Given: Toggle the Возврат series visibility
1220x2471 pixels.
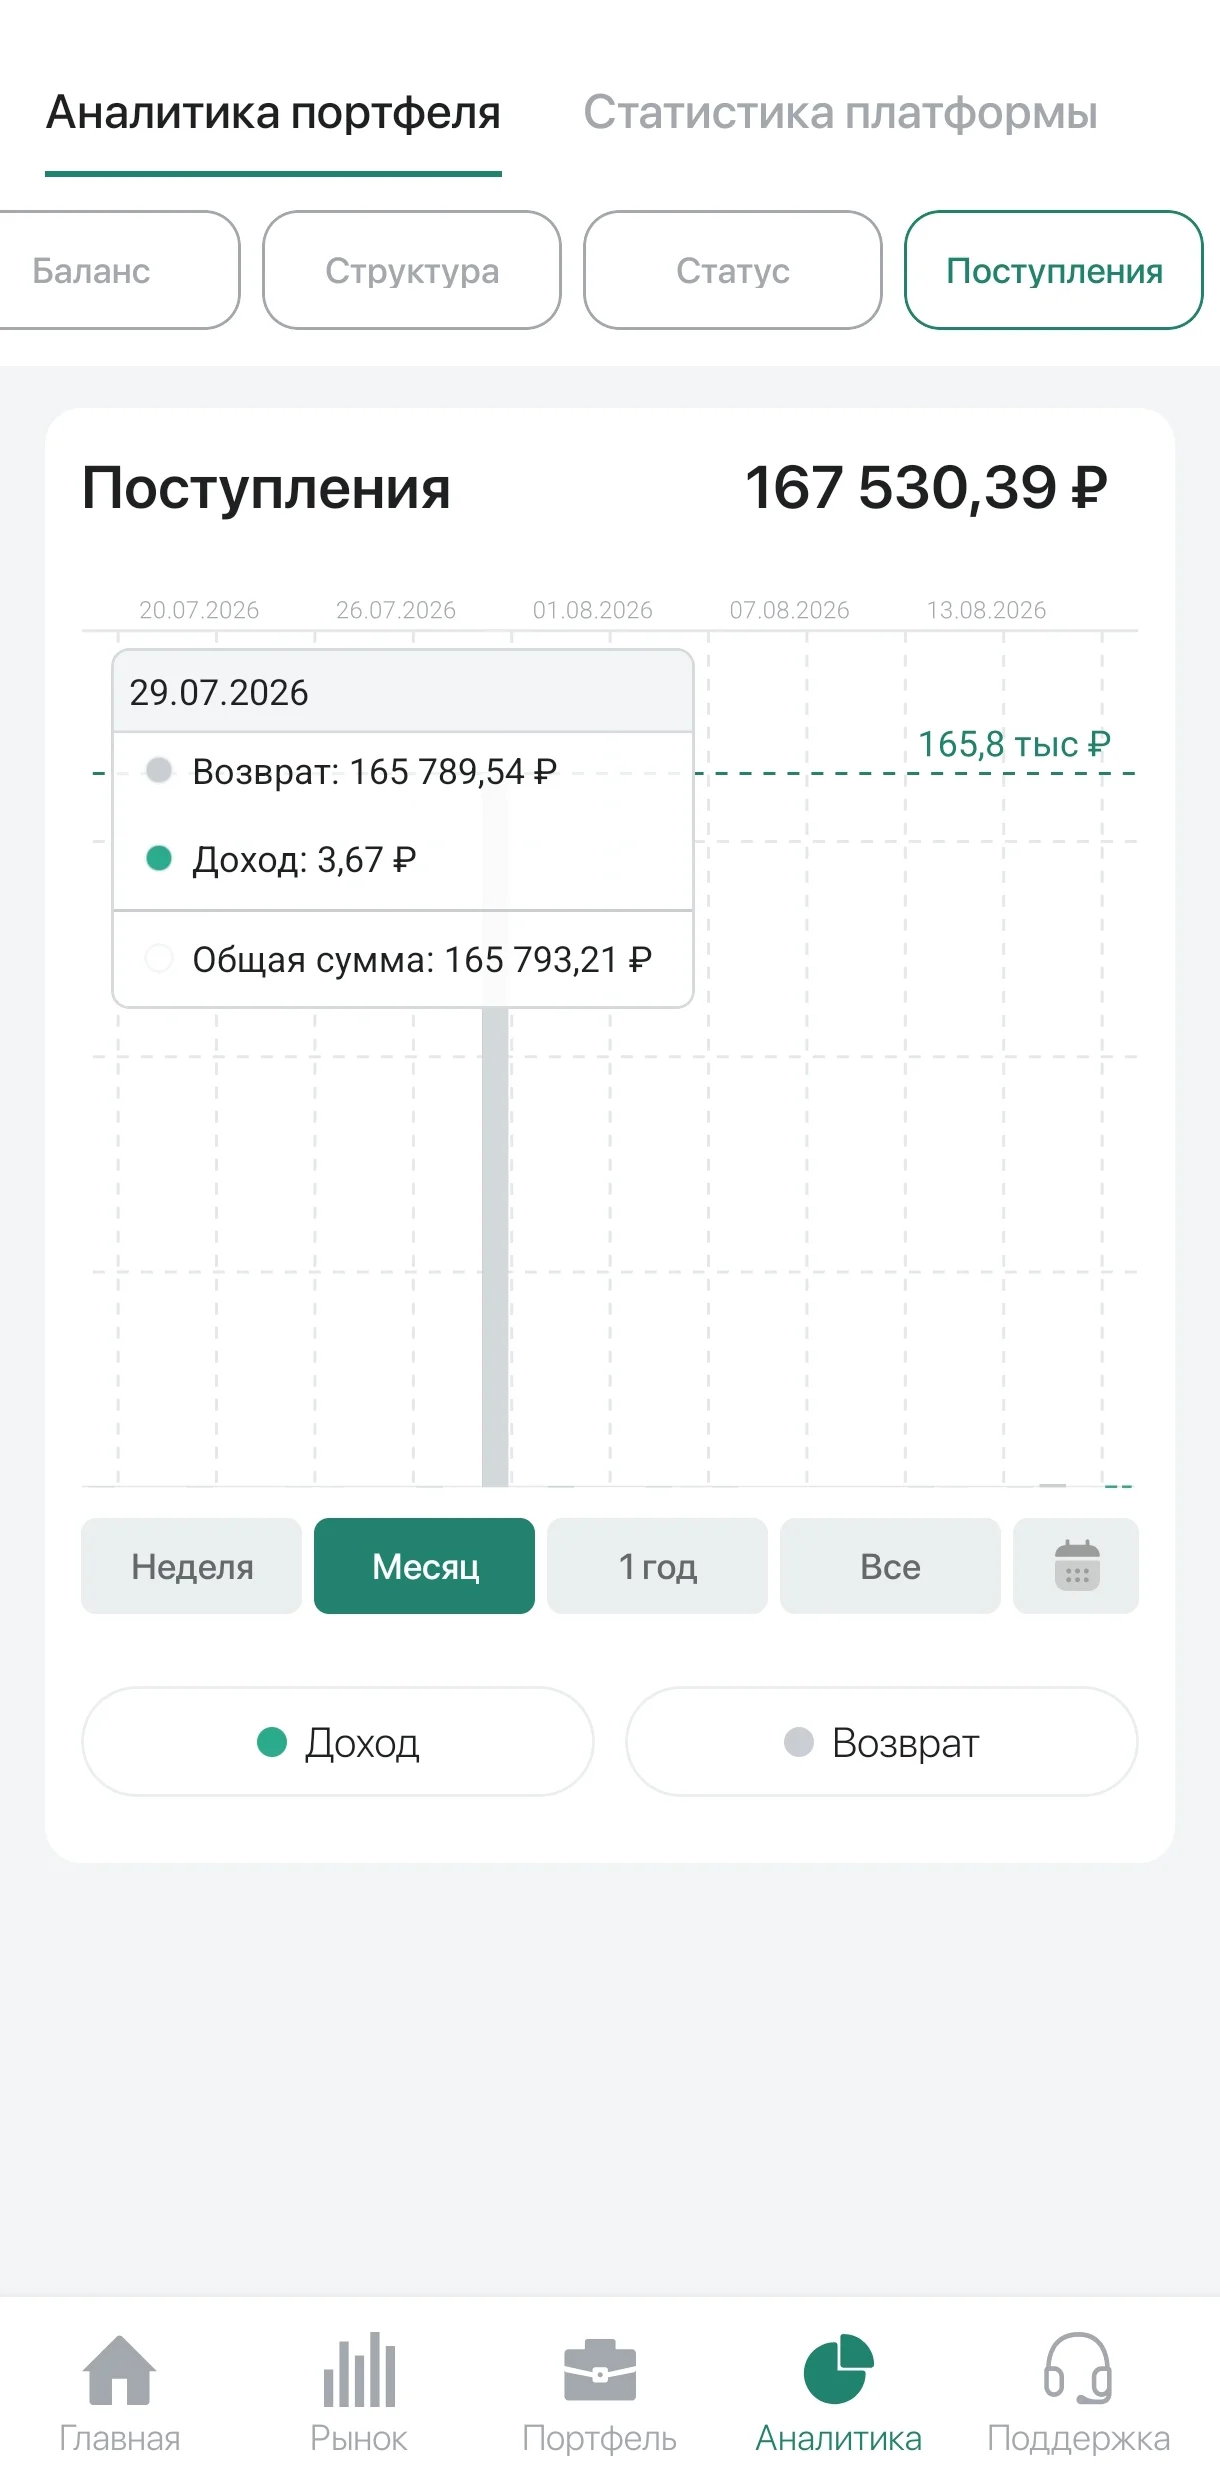Looking at the screenshot, I should tap(882, 1742).
